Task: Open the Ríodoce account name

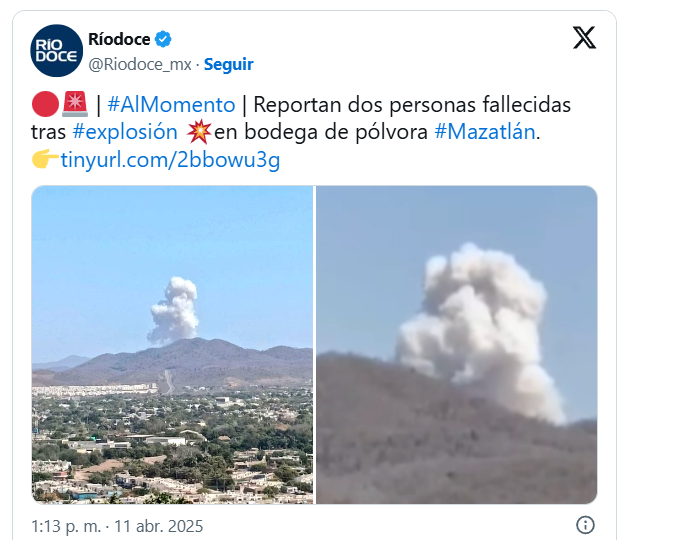Action: click(x=119, y=39)
